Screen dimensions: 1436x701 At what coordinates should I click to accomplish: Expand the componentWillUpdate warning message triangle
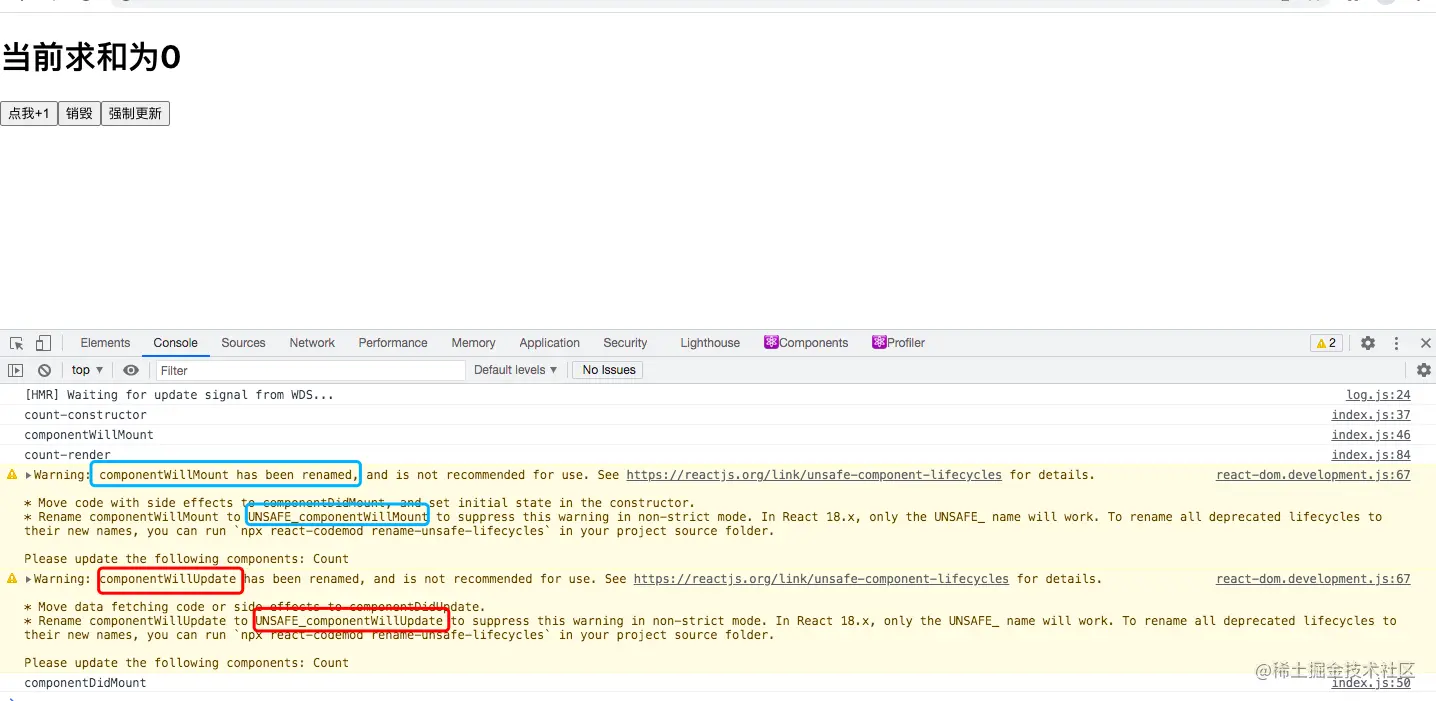(x=28, y=579)
